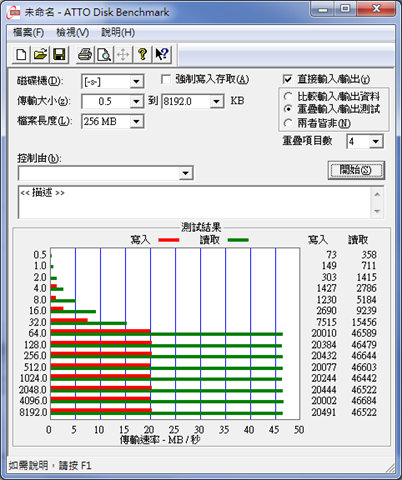Expand the 重疊項目數 dropdown showing 4

tap(376, 142)
